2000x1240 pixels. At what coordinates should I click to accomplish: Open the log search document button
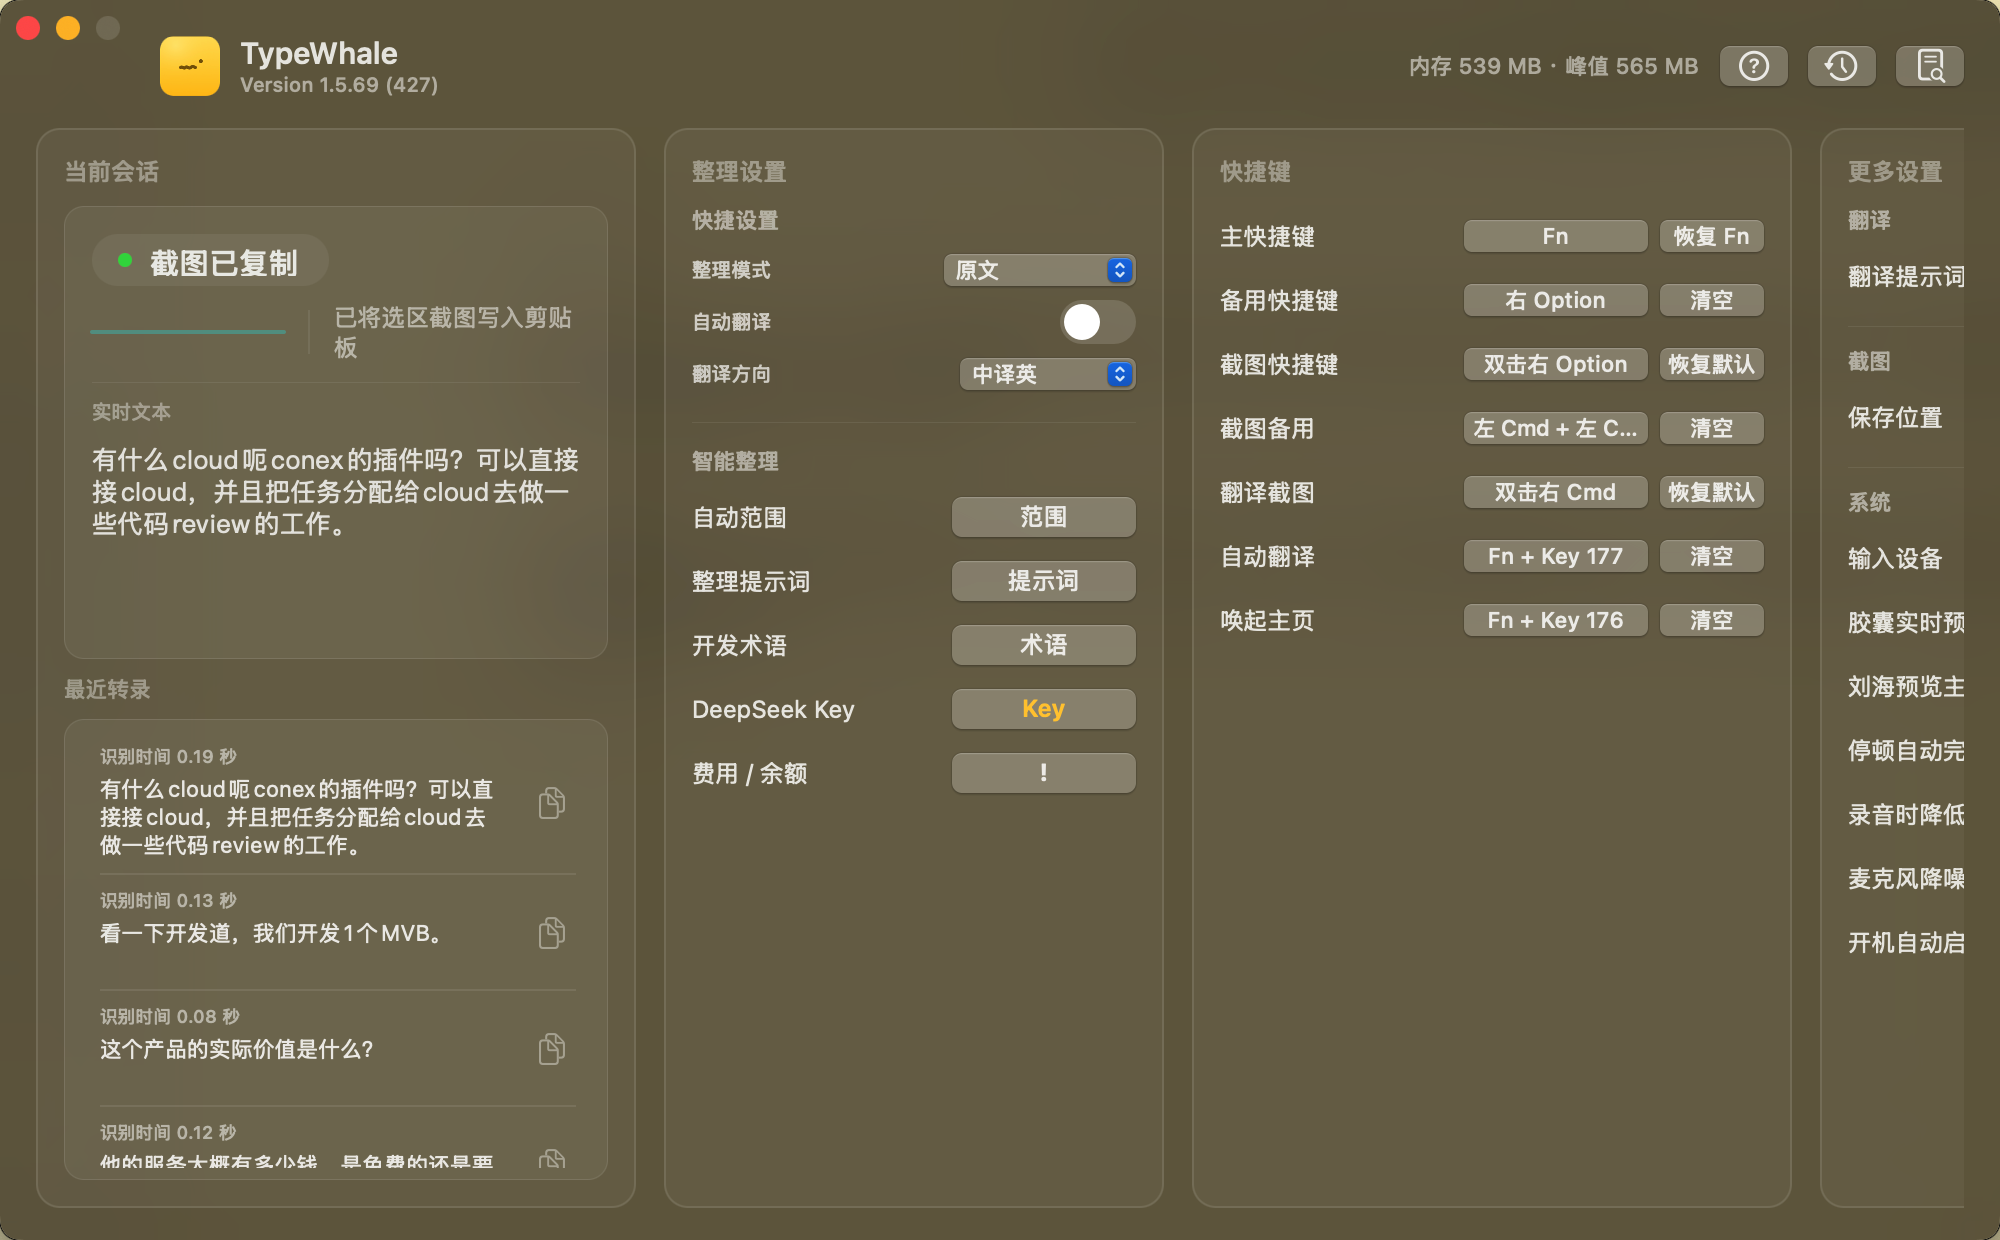[1930, 66]
